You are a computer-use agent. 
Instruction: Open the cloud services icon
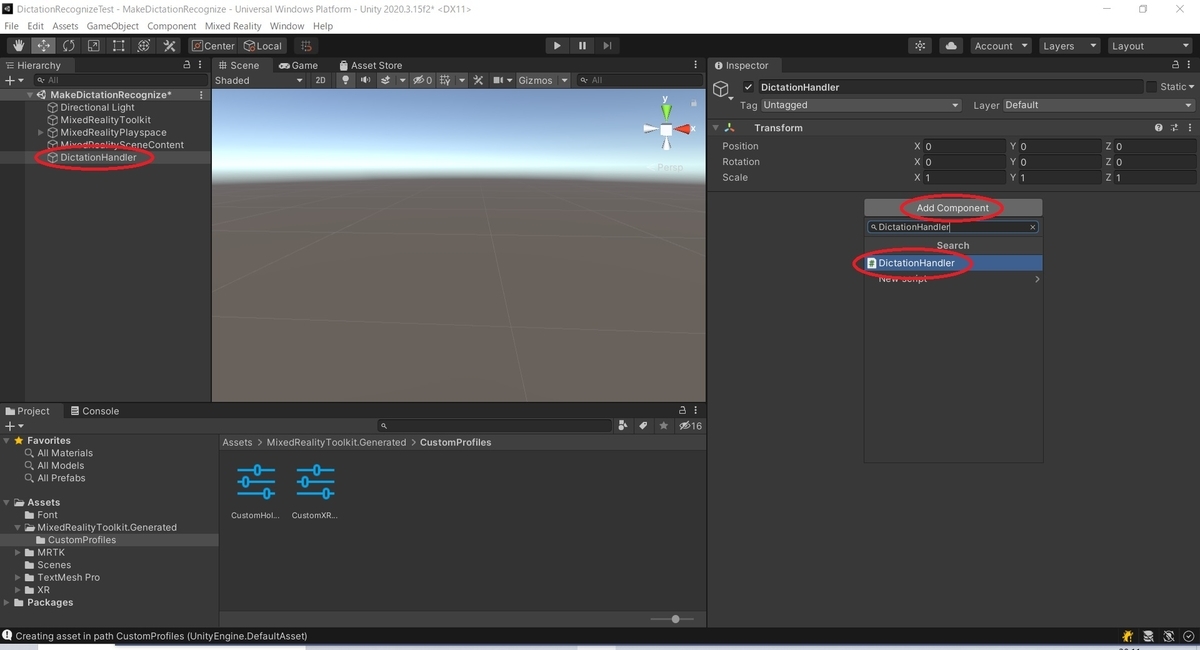[x=951, y=46]
